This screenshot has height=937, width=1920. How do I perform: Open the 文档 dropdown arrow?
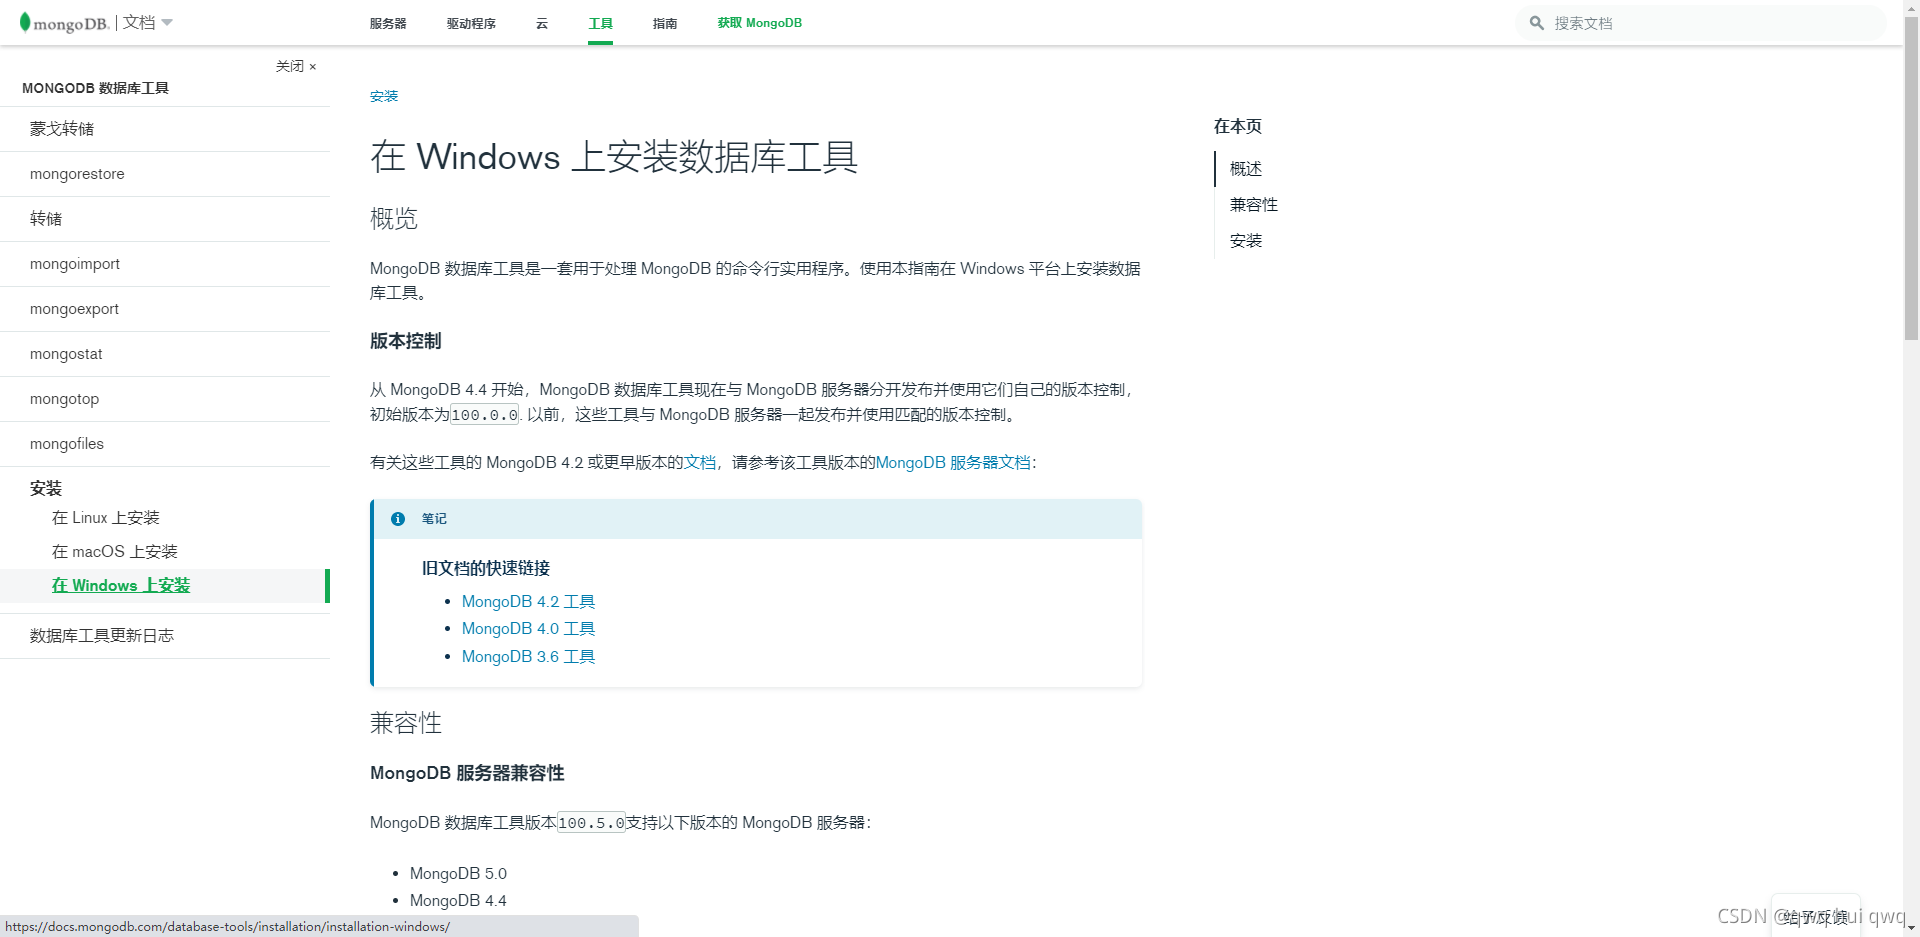coord(167,22)
